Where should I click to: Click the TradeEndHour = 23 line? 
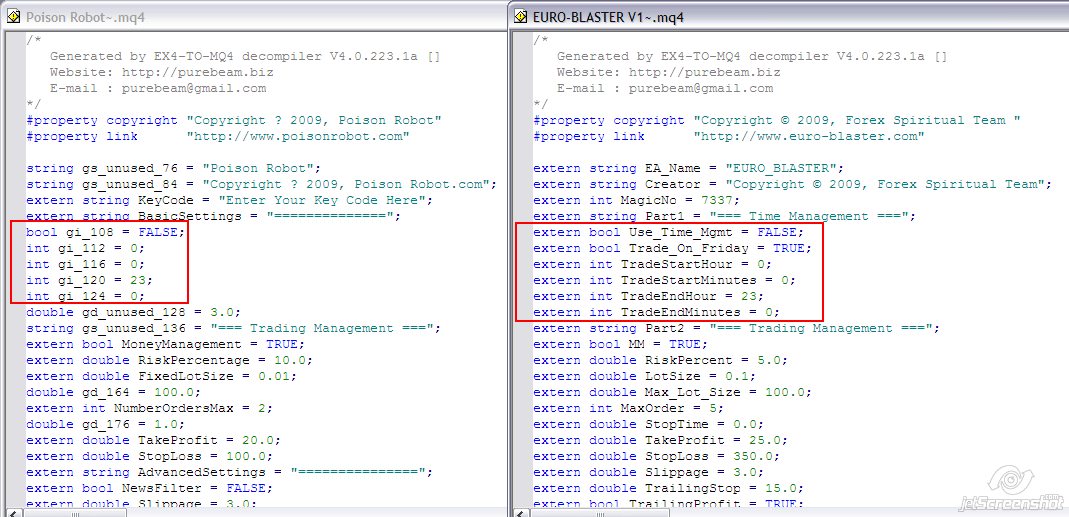[x=649, y=296]
